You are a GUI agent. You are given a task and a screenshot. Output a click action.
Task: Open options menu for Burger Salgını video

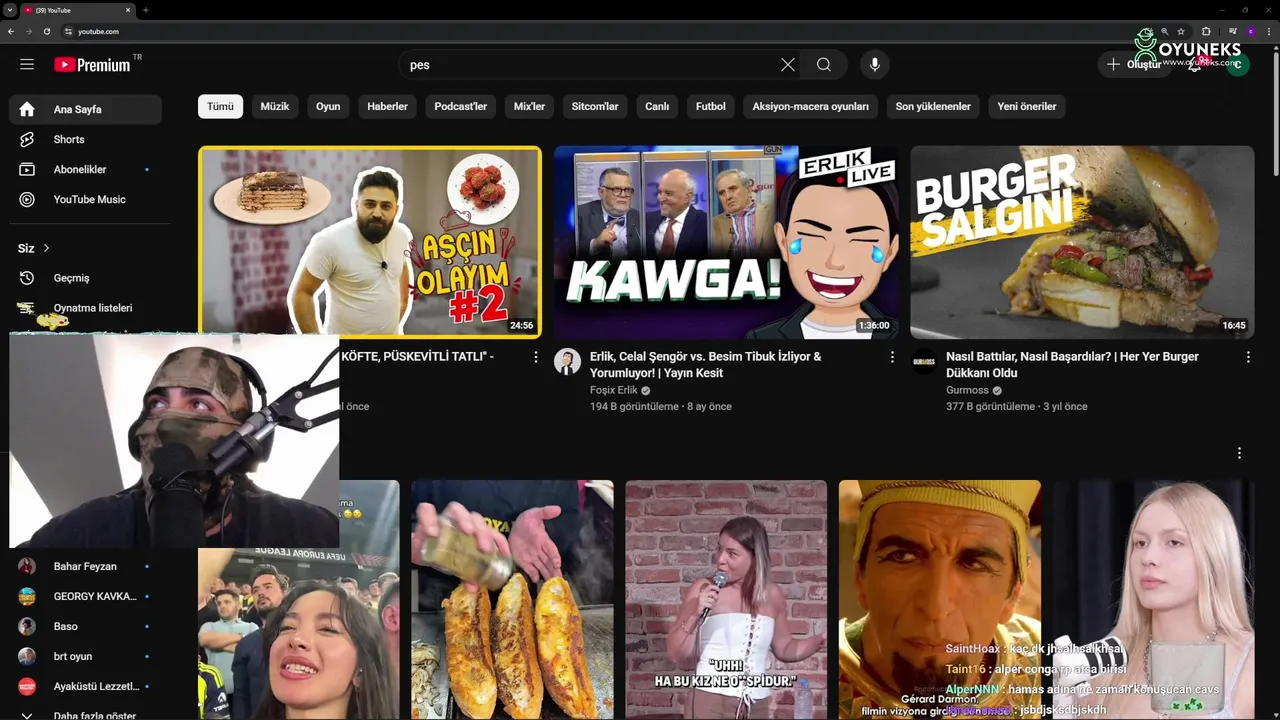tap(1248, 357)
